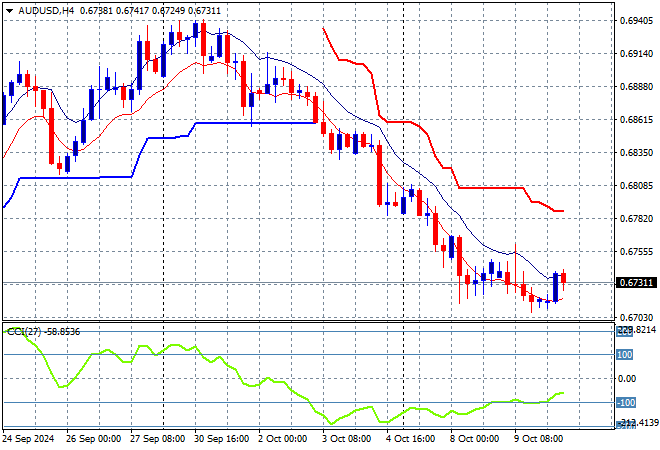Click the CCI 0.00 level label
Screen dimensions: 660x450
click(x=626, y=378)
